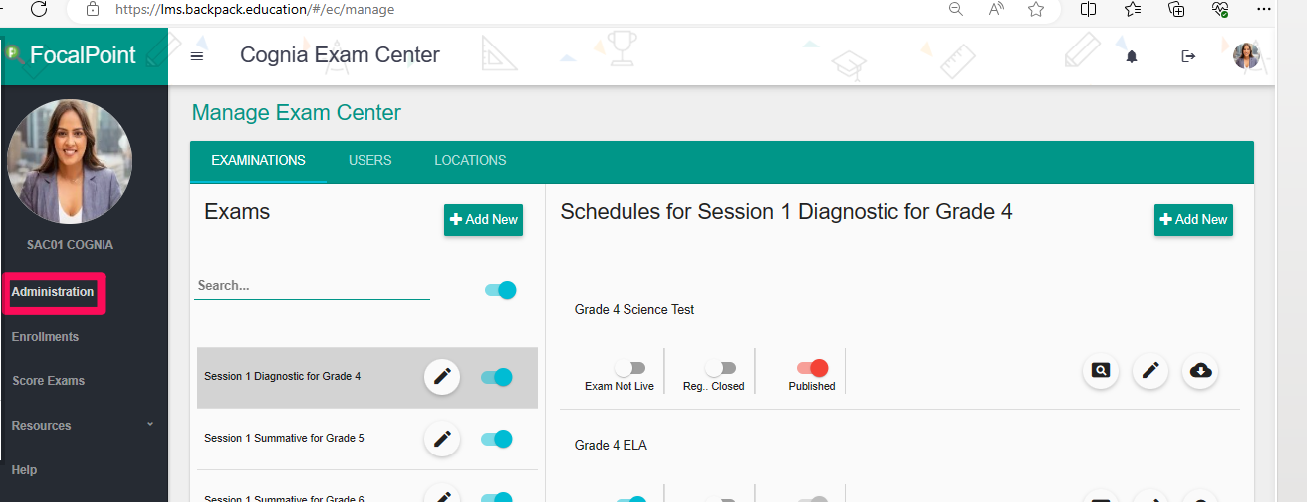Screen dimensions: 1307x502
Task: Add a new exam with Add New
Action: 483,220
